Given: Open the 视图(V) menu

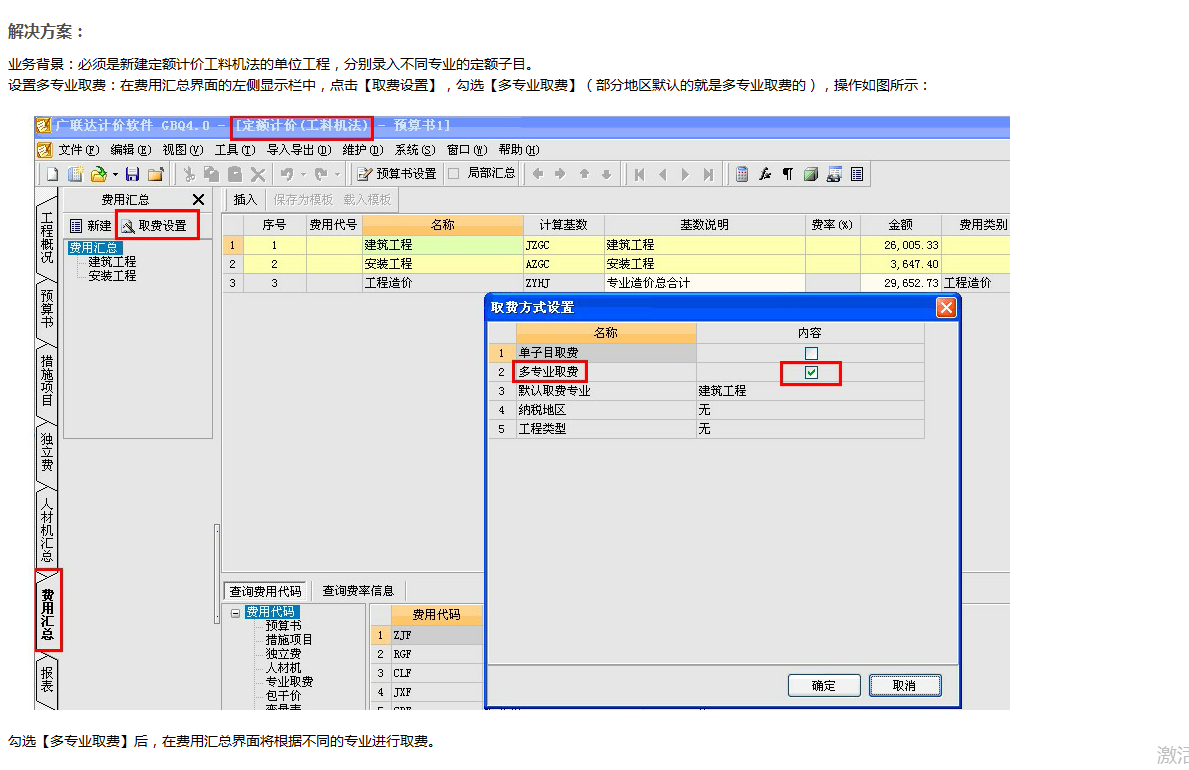Looking at the screenshot, I should pyautogui.click(x=183, y=150).
